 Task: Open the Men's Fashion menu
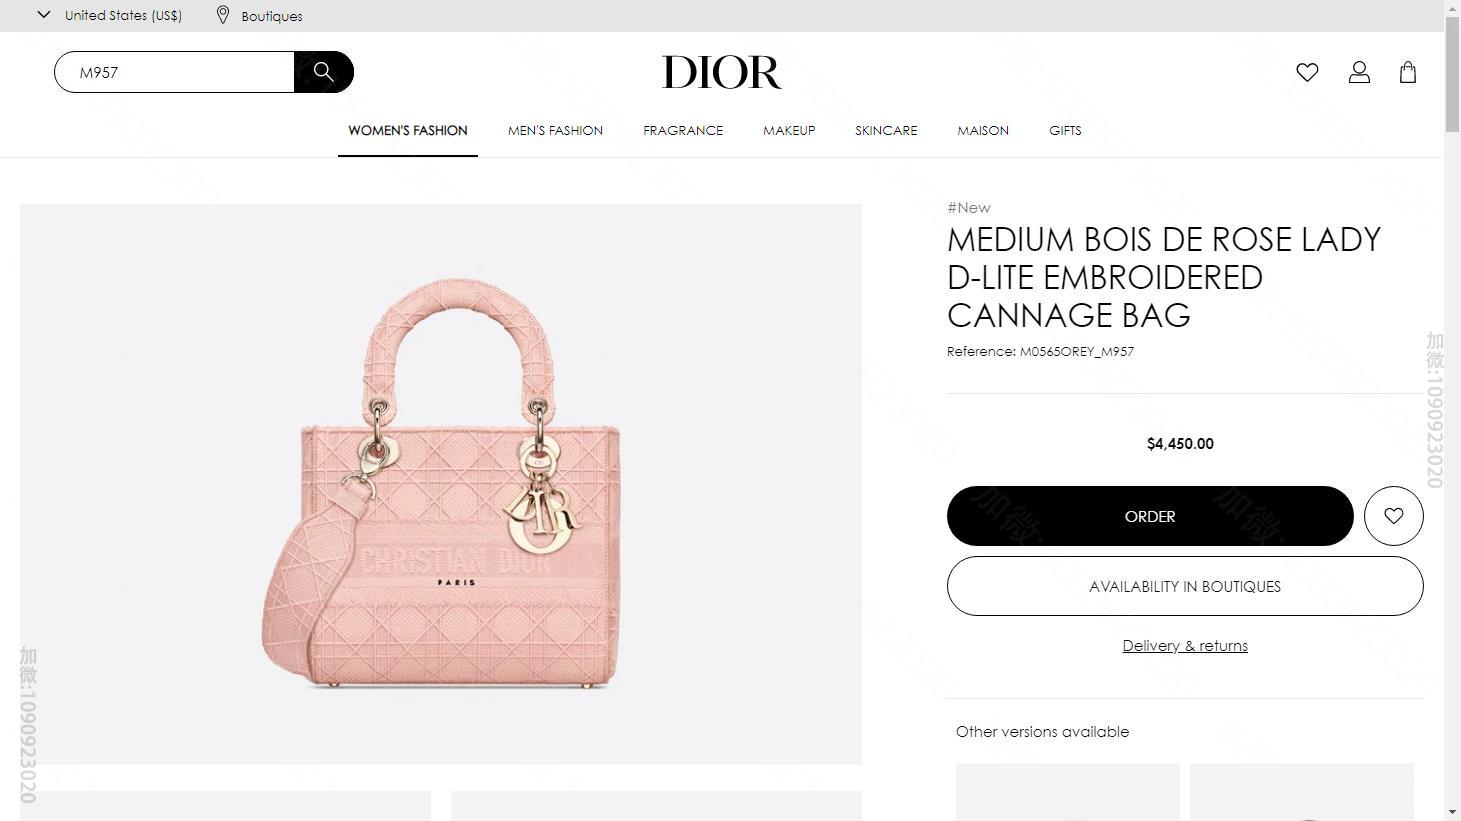555,130
